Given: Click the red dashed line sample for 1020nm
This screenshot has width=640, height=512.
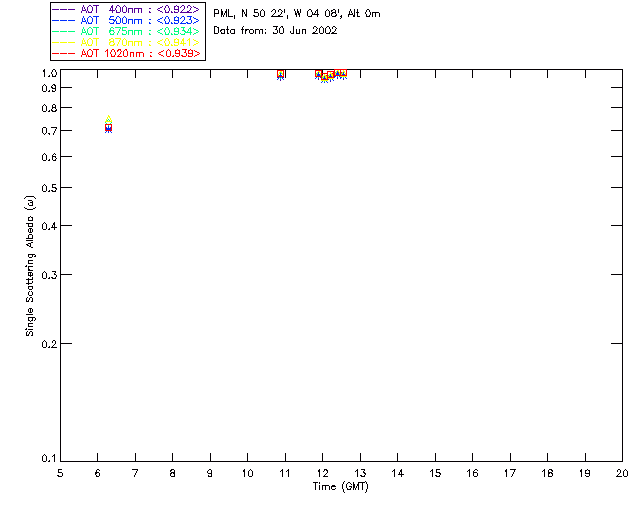Looking at the screenshot, I should (64, 53).
